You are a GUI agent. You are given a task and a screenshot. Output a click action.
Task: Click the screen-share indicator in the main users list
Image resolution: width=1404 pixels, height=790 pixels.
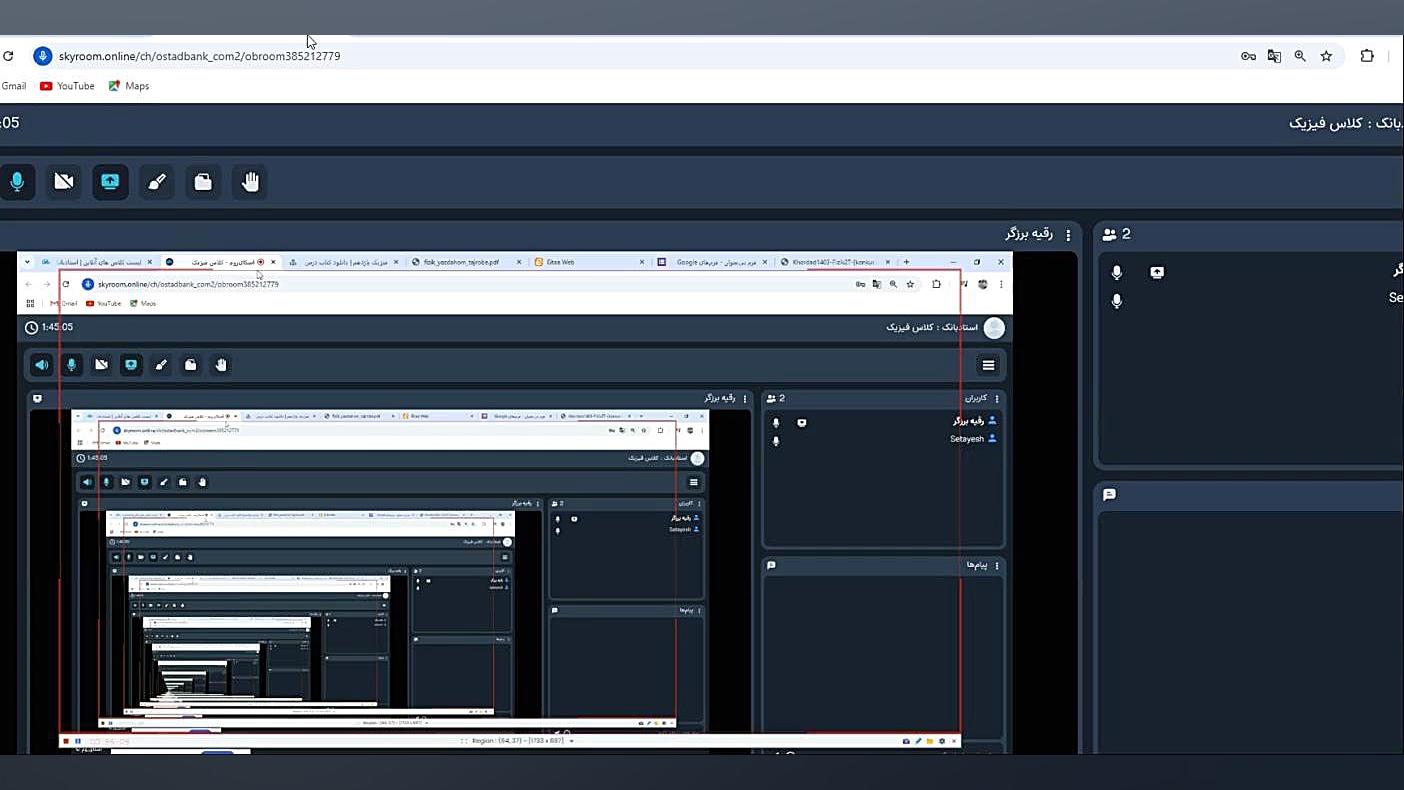1157,272
